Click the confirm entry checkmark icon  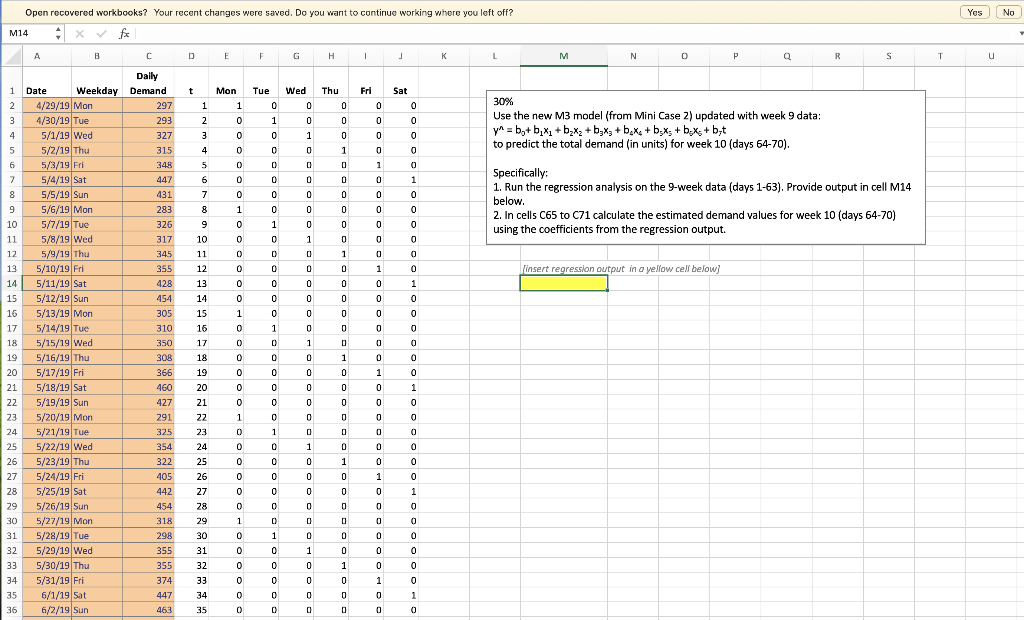101,33
